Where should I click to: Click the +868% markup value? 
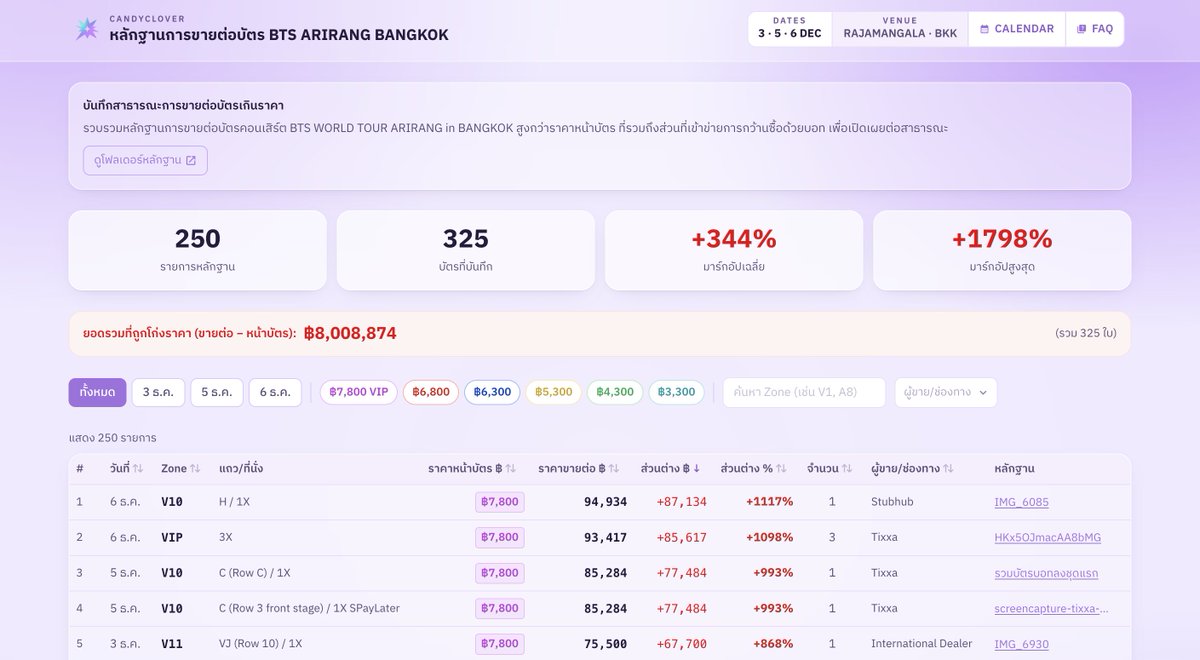tap(773, 644)
